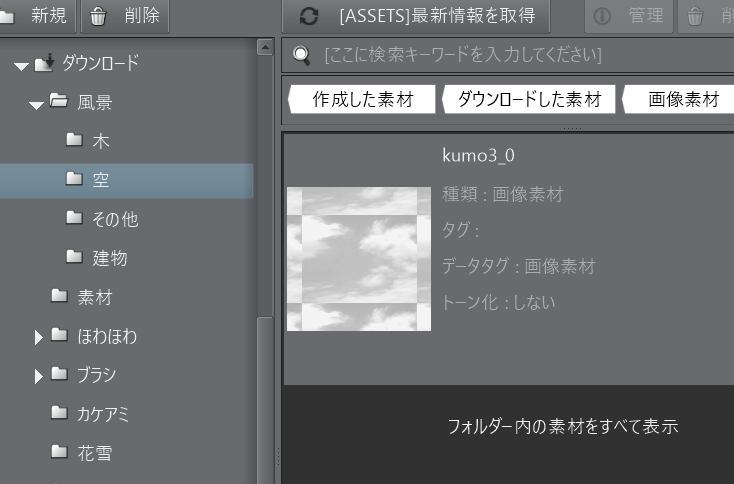Image resolution: width=734 pixels, height=484 pixels.
Task: Click the folder icon beside 建物
Action: 74,257
